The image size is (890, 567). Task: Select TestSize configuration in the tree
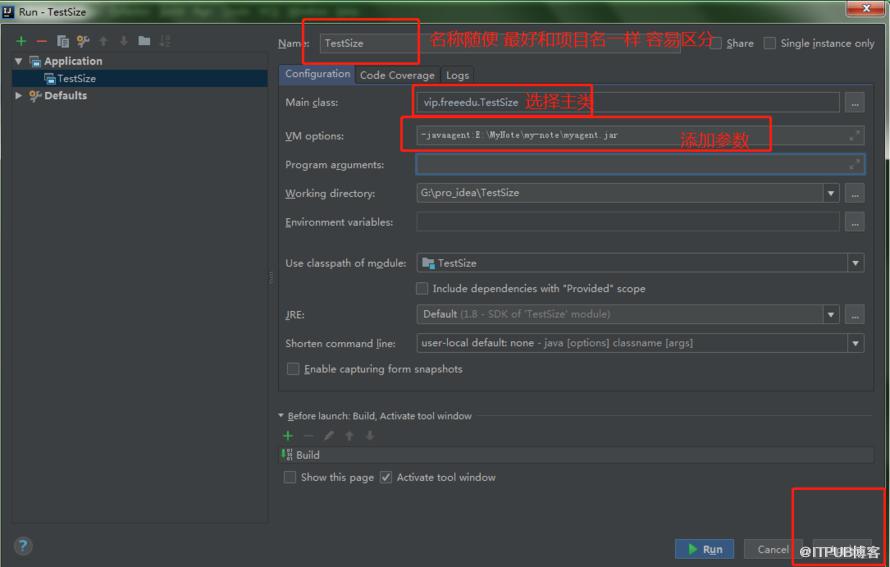[x=140, y=78]
